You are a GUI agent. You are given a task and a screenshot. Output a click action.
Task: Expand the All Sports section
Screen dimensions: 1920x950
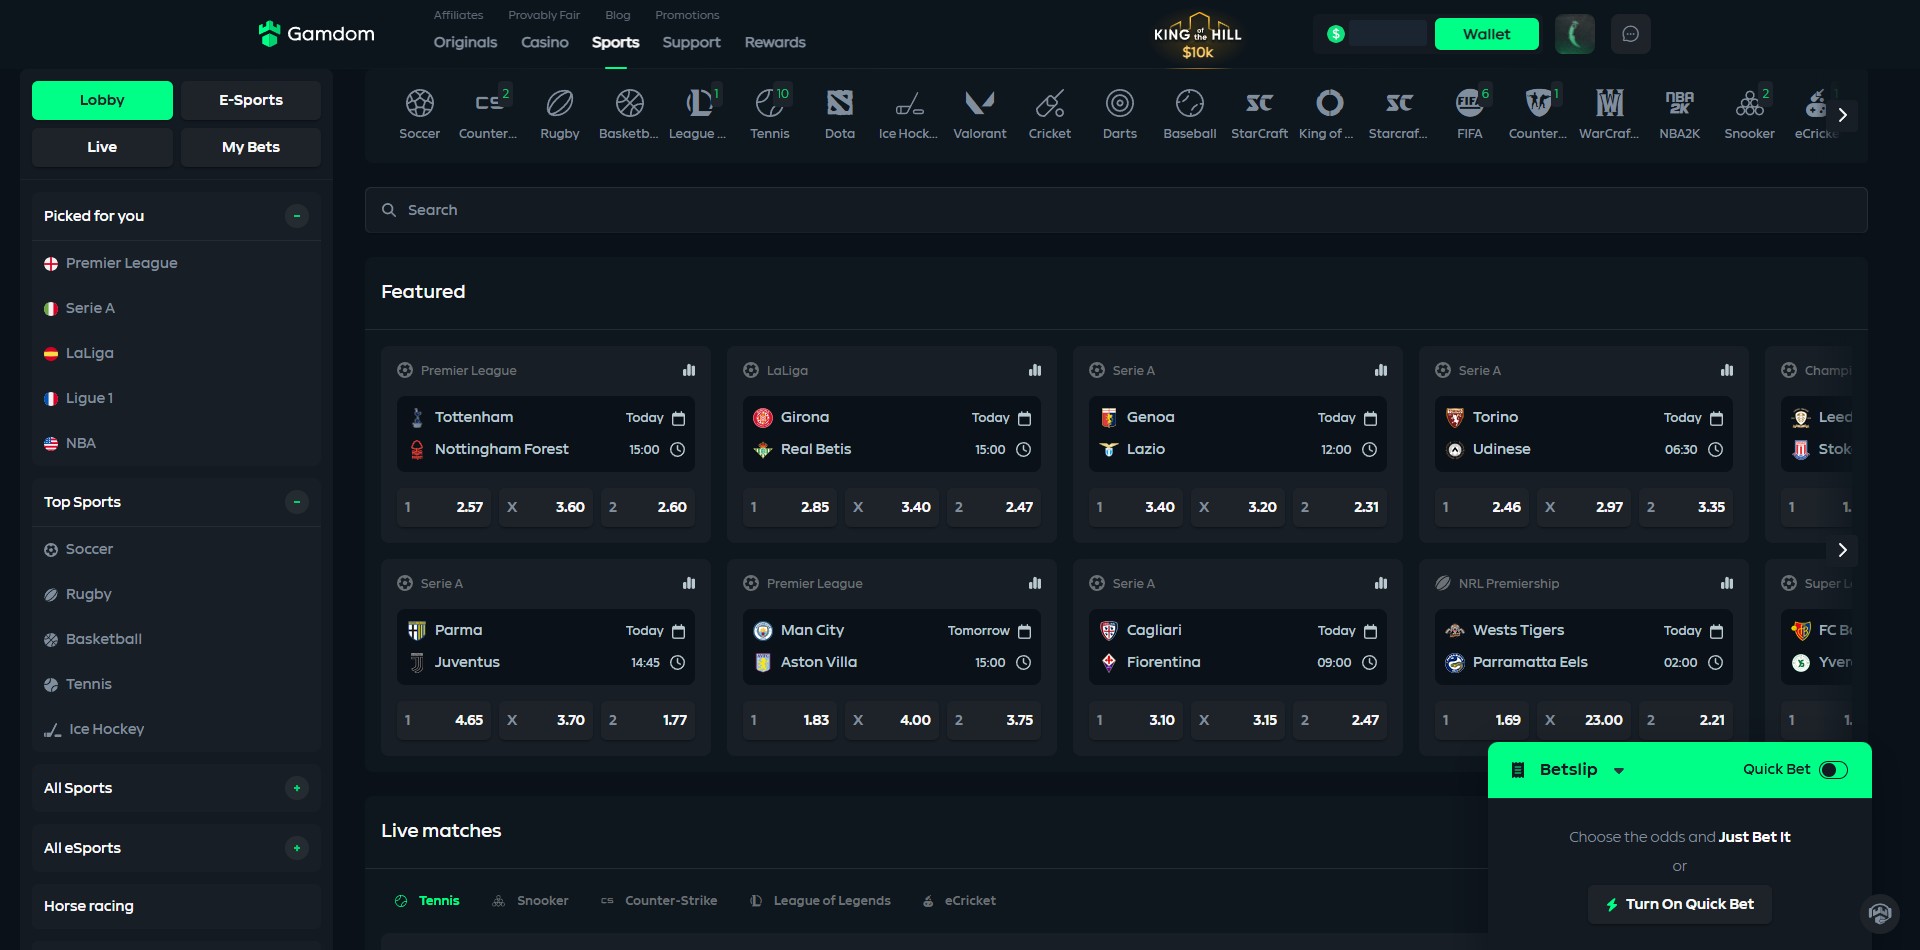pyautogui.click(x=297, y=788)
